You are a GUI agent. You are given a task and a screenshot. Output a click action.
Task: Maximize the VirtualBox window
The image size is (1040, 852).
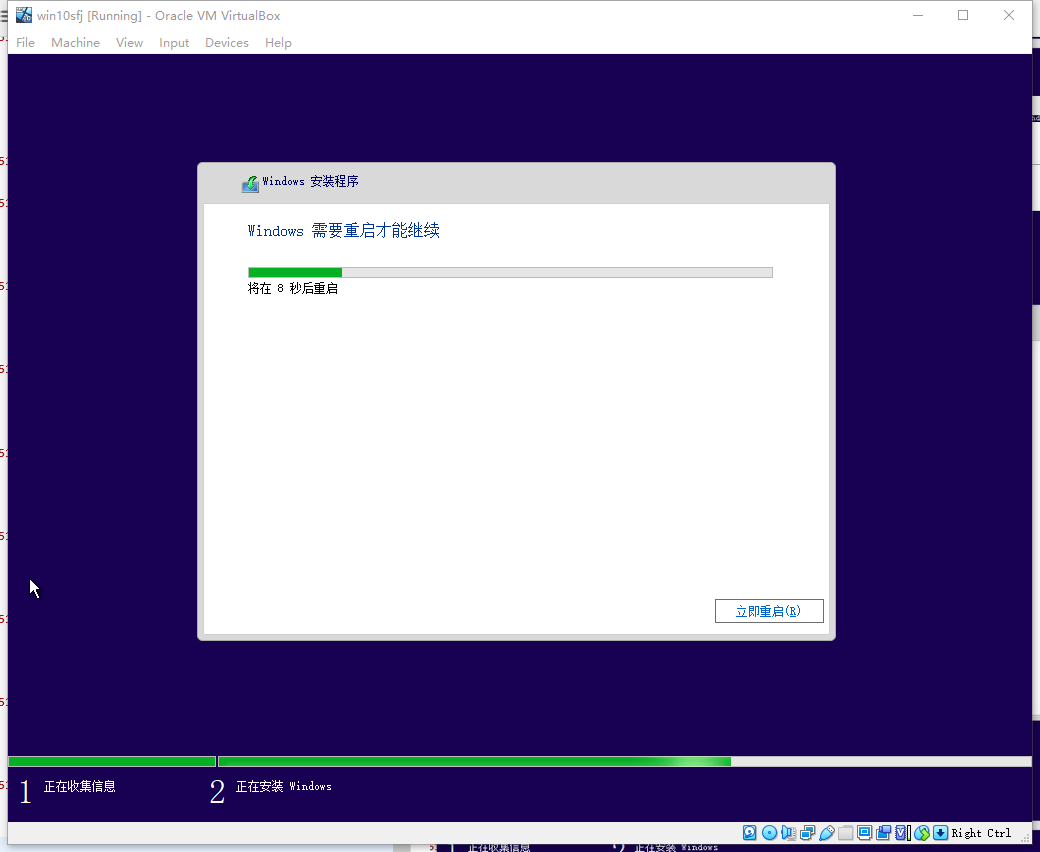click(x=963, y=15)
